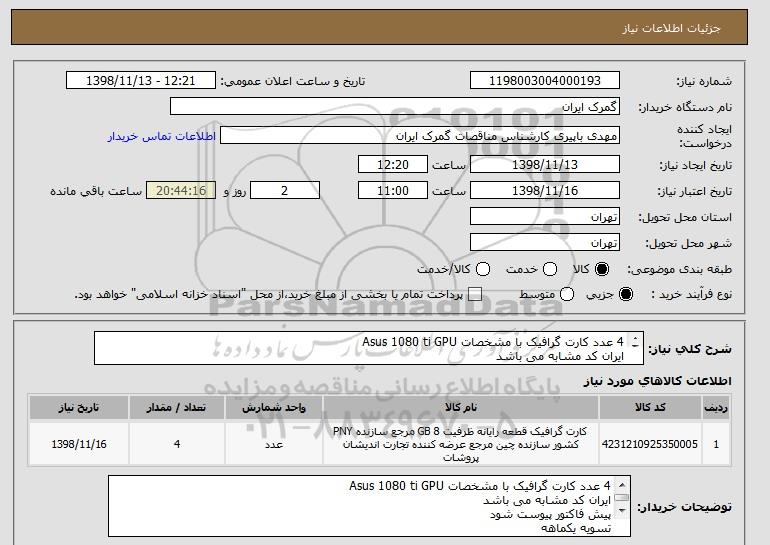This screenshot has width=770, height=545.
Task: Click item code 423121092535​0005 cell
Action: [x=650, y=444]
